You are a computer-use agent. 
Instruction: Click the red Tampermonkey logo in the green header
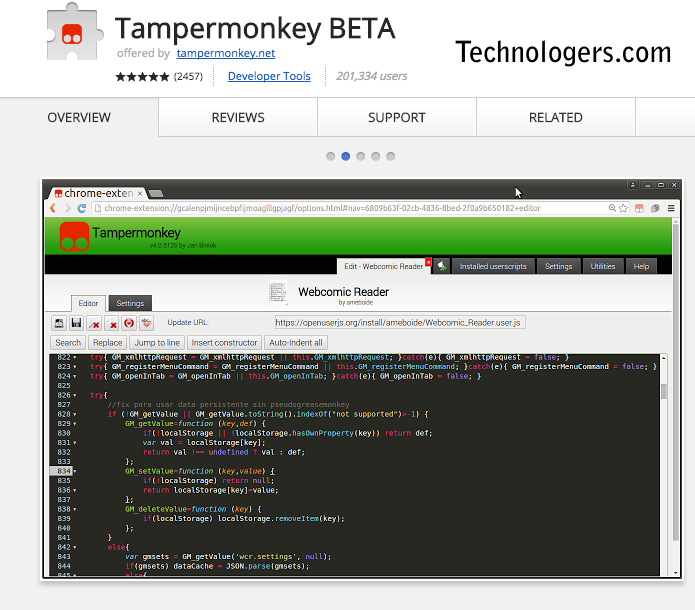click(x=74, y=236)
